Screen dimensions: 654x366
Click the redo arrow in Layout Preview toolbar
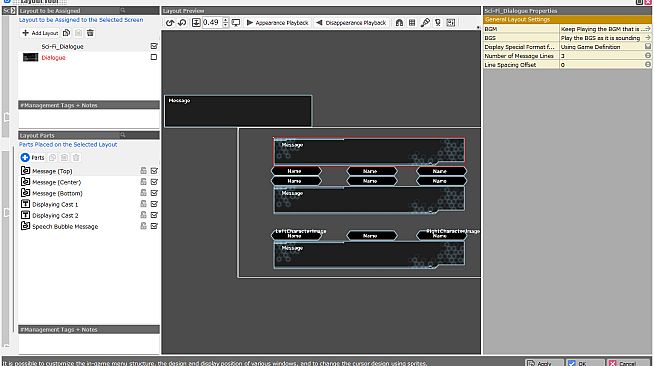(182, 23)
